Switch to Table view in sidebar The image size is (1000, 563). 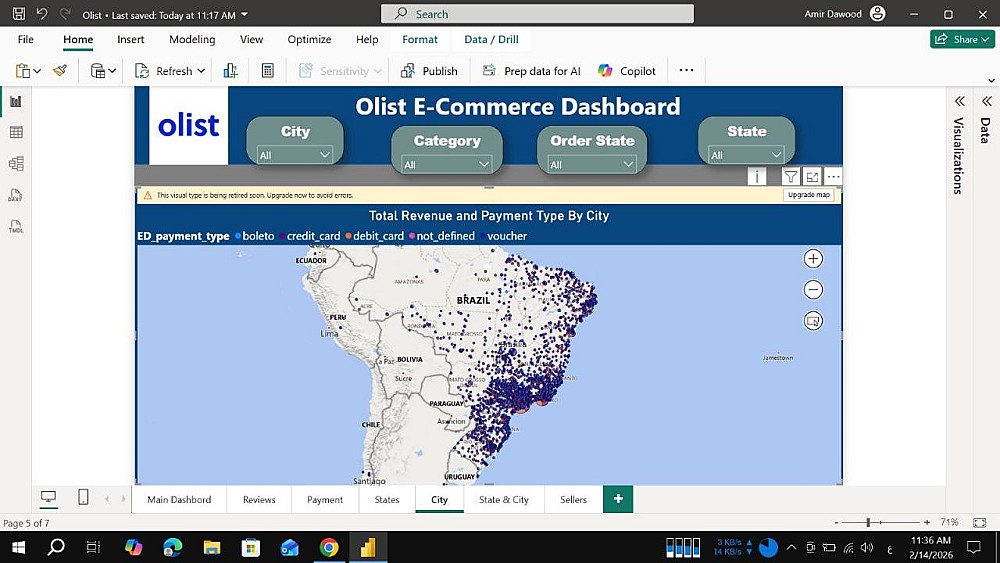(16, 133)
